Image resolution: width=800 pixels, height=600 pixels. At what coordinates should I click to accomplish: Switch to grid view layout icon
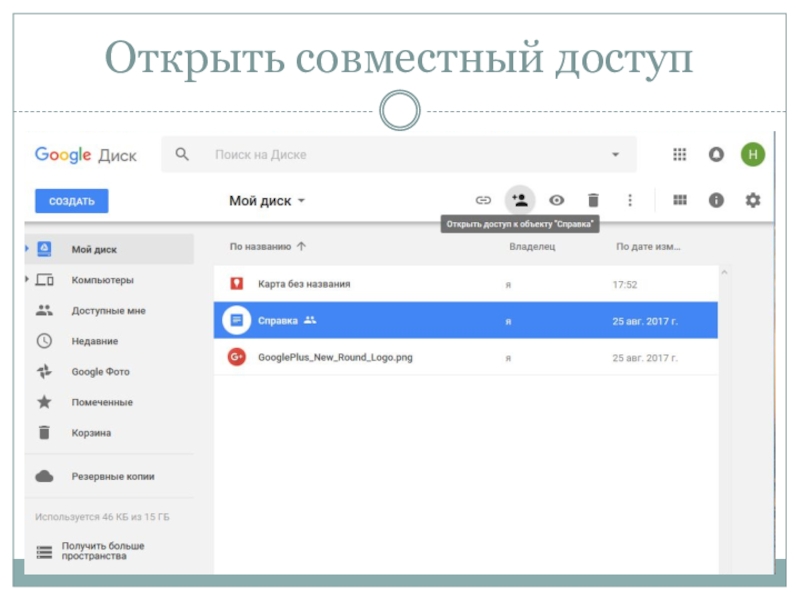coord(680,200)
